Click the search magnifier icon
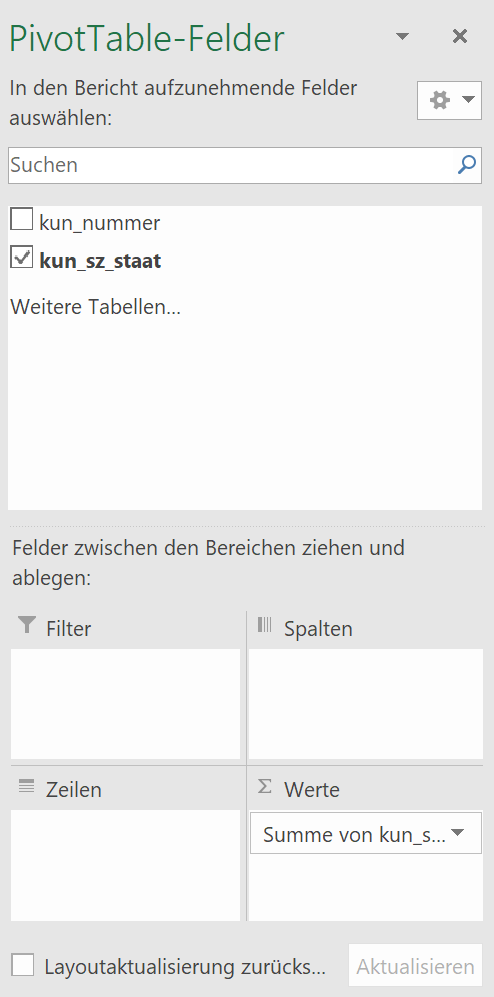 coord(467,165)
